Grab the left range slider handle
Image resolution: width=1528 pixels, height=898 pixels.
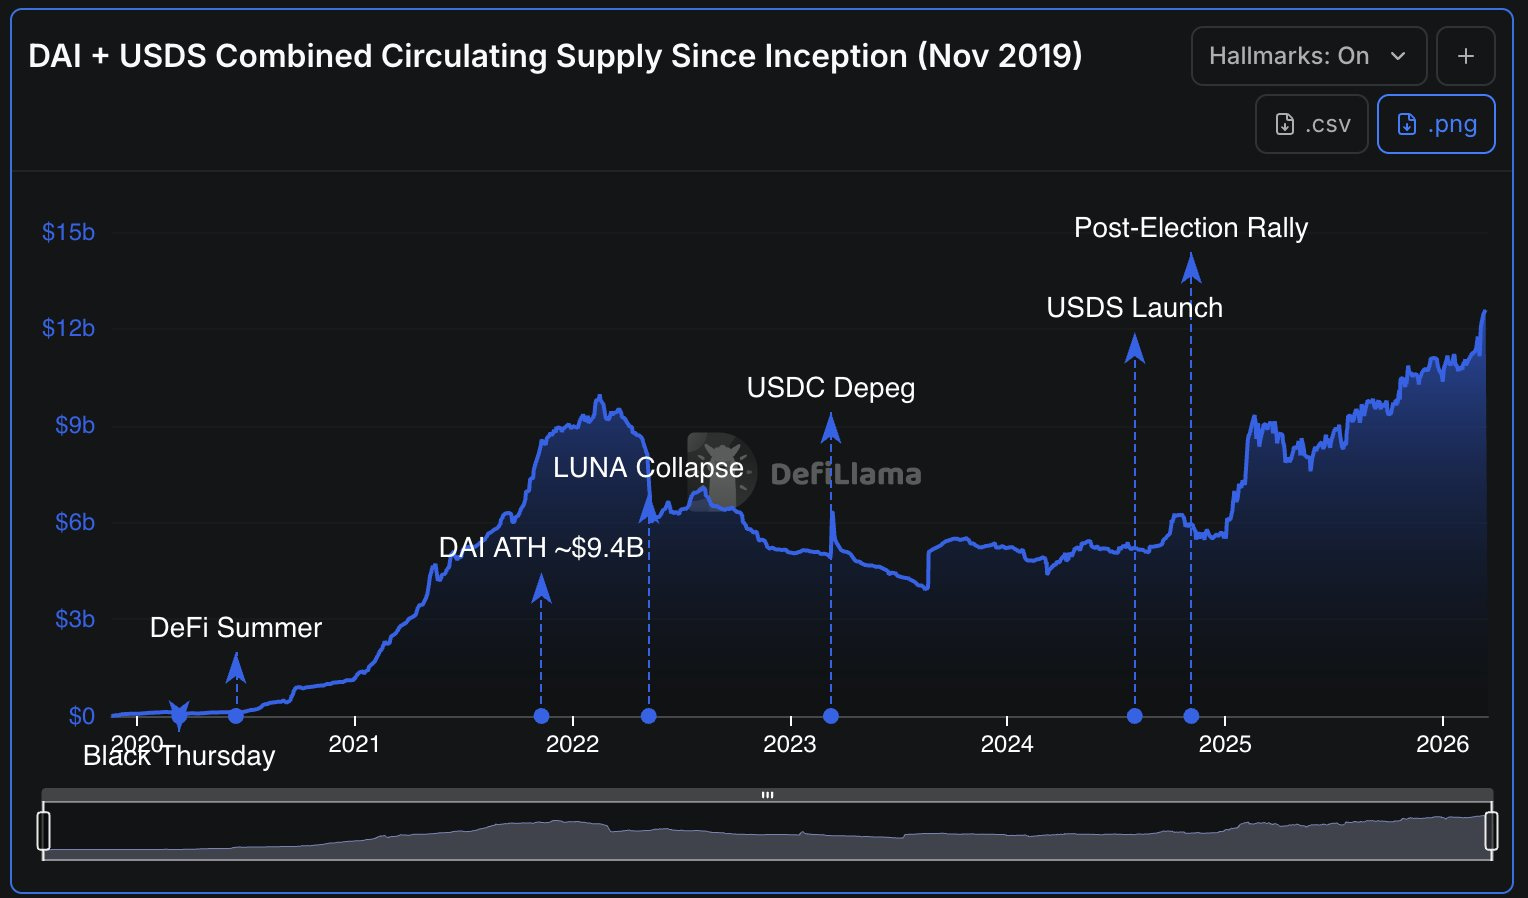click(x=43, y=831)
